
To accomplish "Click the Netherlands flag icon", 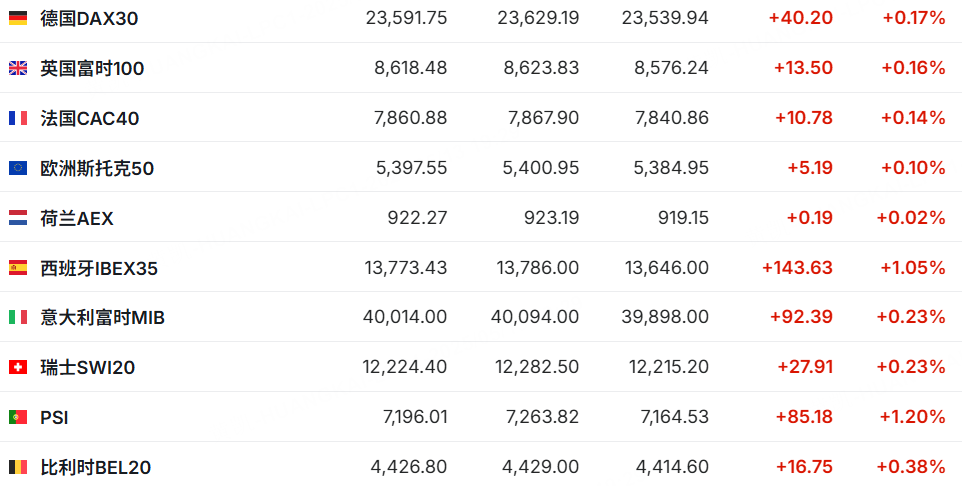I will coord(18,218).
